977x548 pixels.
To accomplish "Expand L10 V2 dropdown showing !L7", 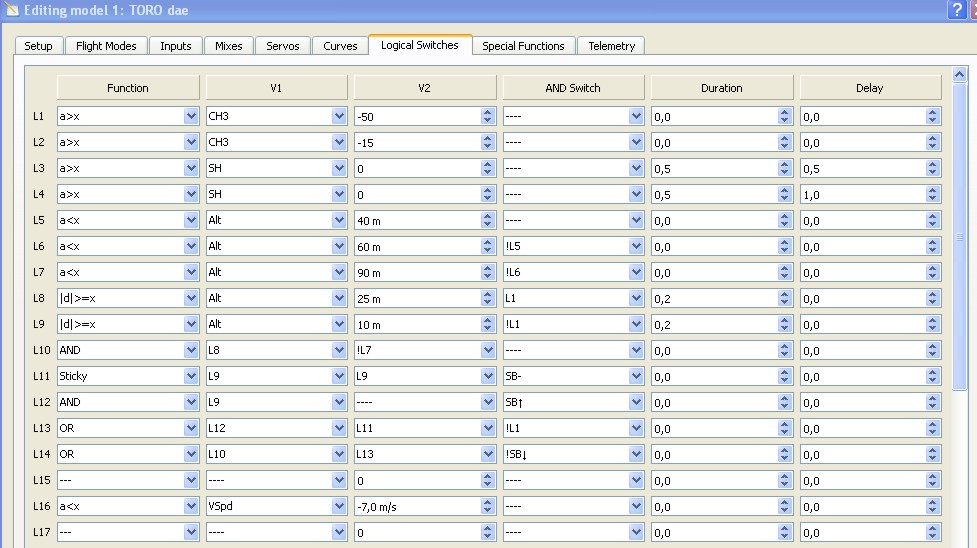I will pos(488,351).
